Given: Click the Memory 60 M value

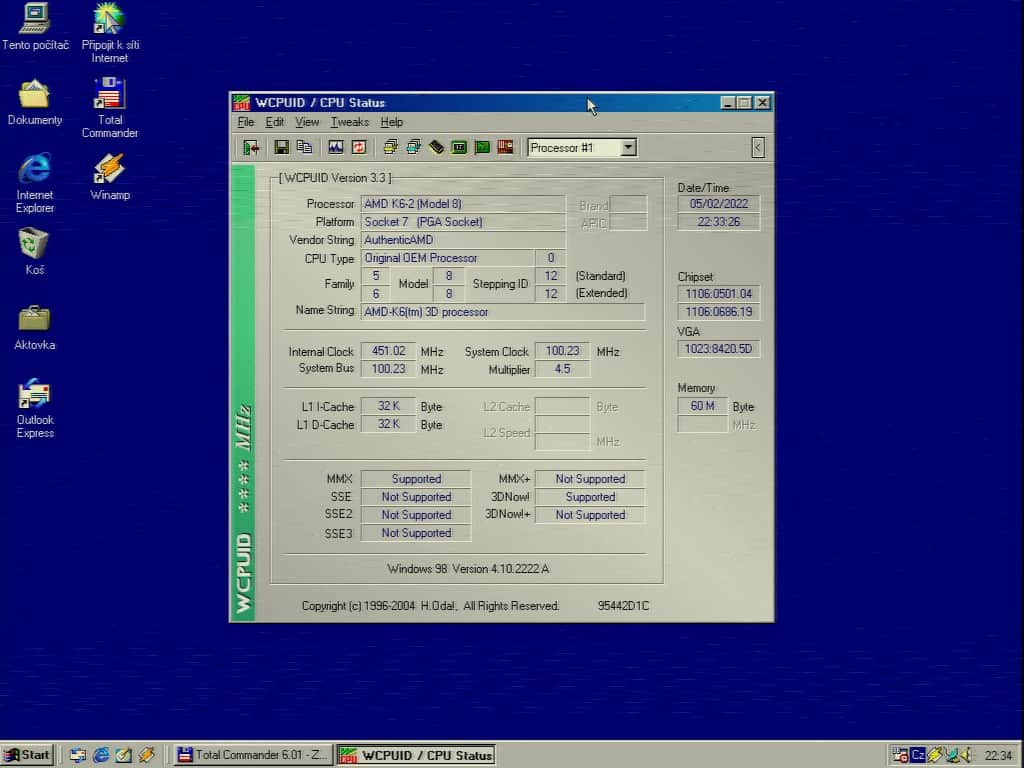Looking at the screenshot, I should [703, 406].
